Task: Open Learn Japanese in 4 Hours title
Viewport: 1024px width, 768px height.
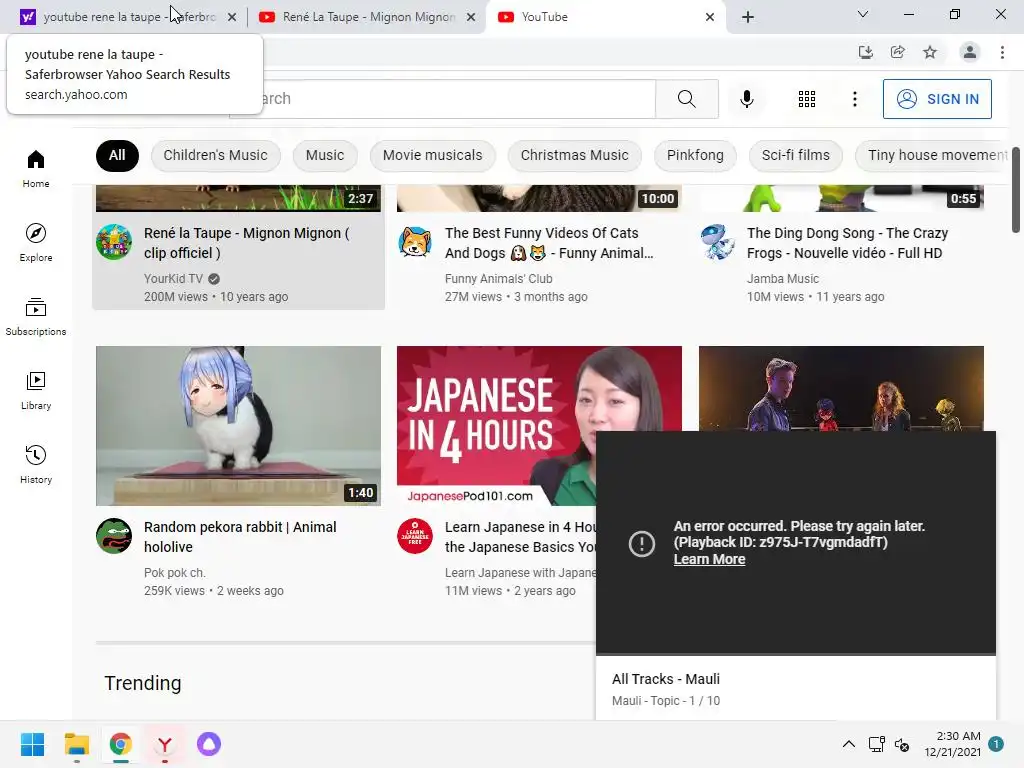Action: coord(520,537)
